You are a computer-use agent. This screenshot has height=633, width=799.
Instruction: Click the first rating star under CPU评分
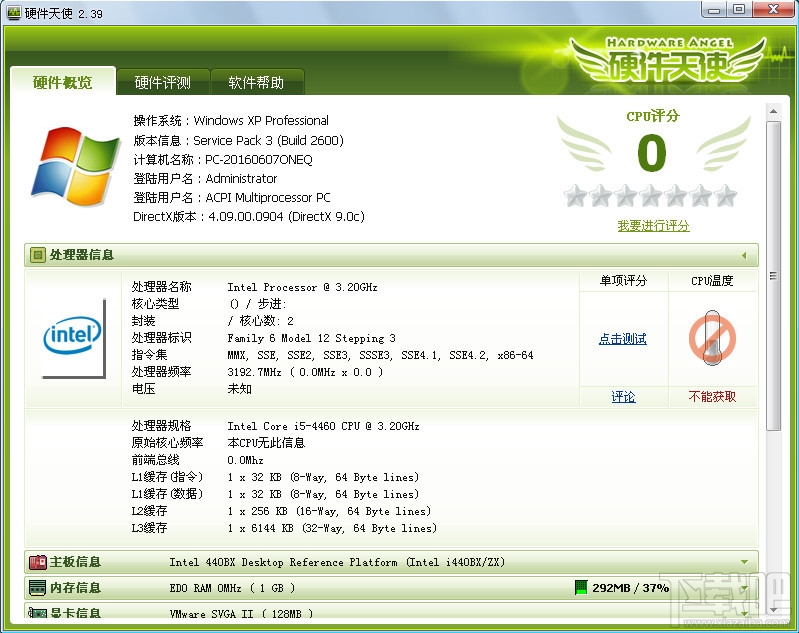pos(575,196)
